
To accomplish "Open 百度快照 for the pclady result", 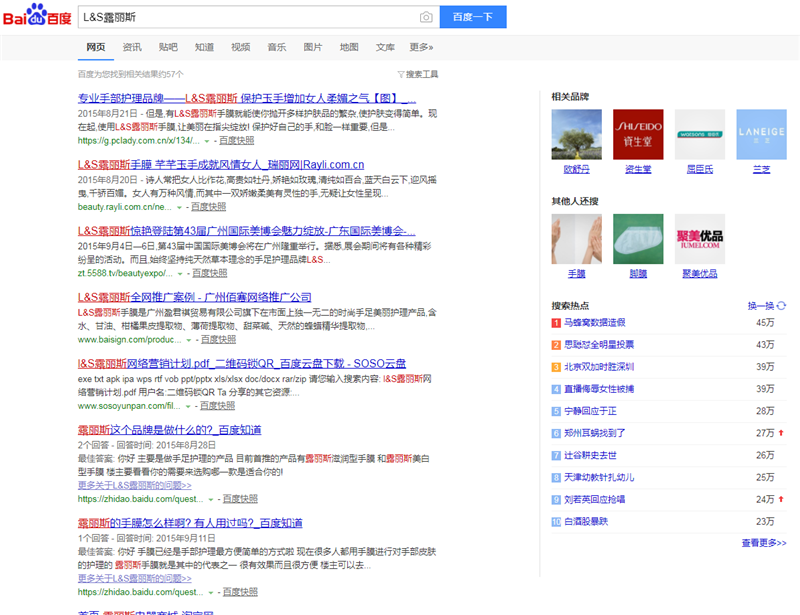I will click(x=237, y=140).
